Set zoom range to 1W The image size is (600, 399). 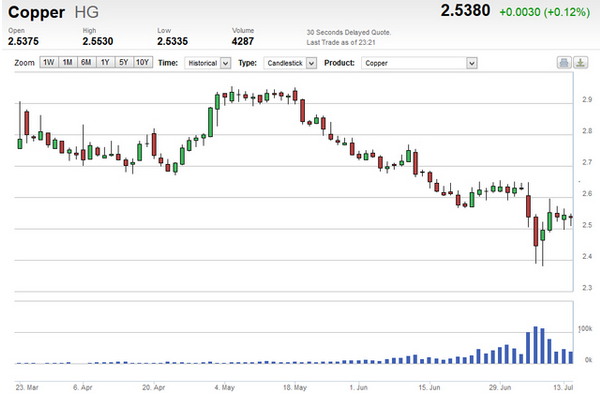click(x=49, y=62)
